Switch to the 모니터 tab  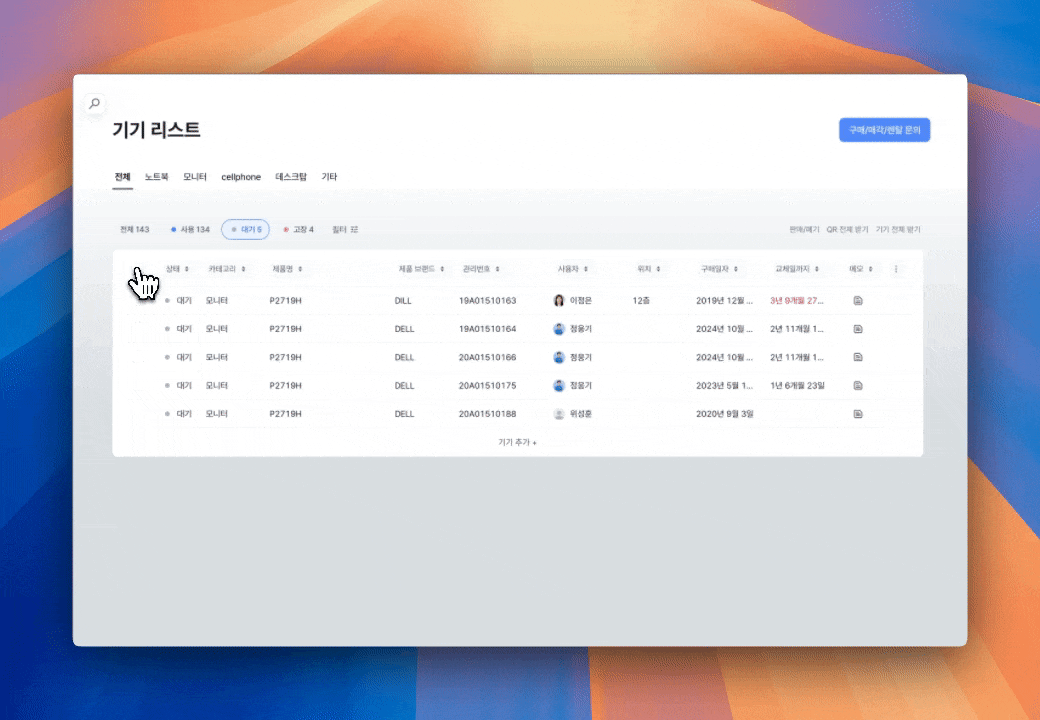(x=195, y=177)
